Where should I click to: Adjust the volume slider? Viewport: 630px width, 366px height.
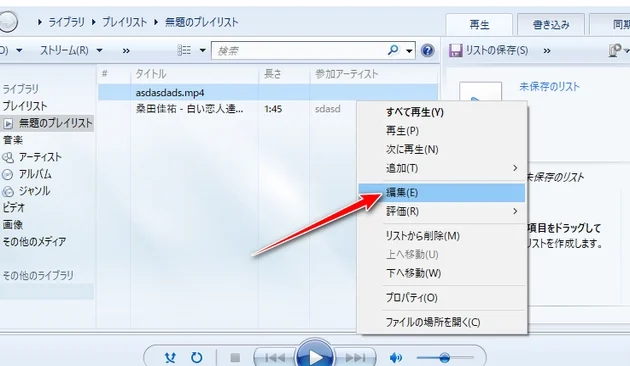(444, 357)
